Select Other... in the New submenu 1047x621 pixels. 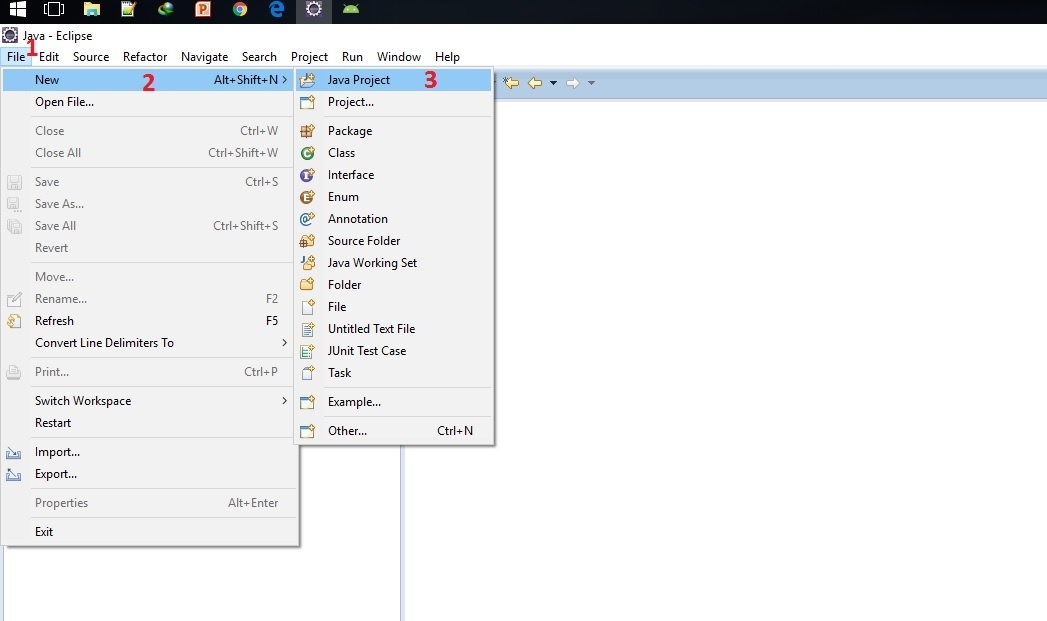[347, 431]
